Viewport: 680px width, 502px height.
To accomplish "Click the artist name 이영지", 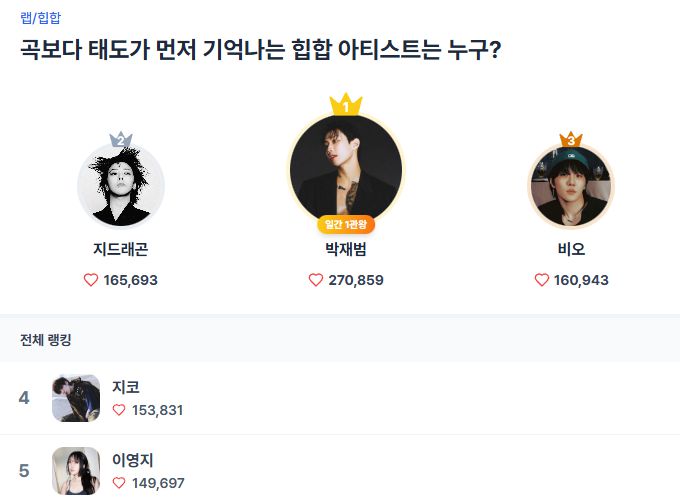I will click(x=133, y=460).
